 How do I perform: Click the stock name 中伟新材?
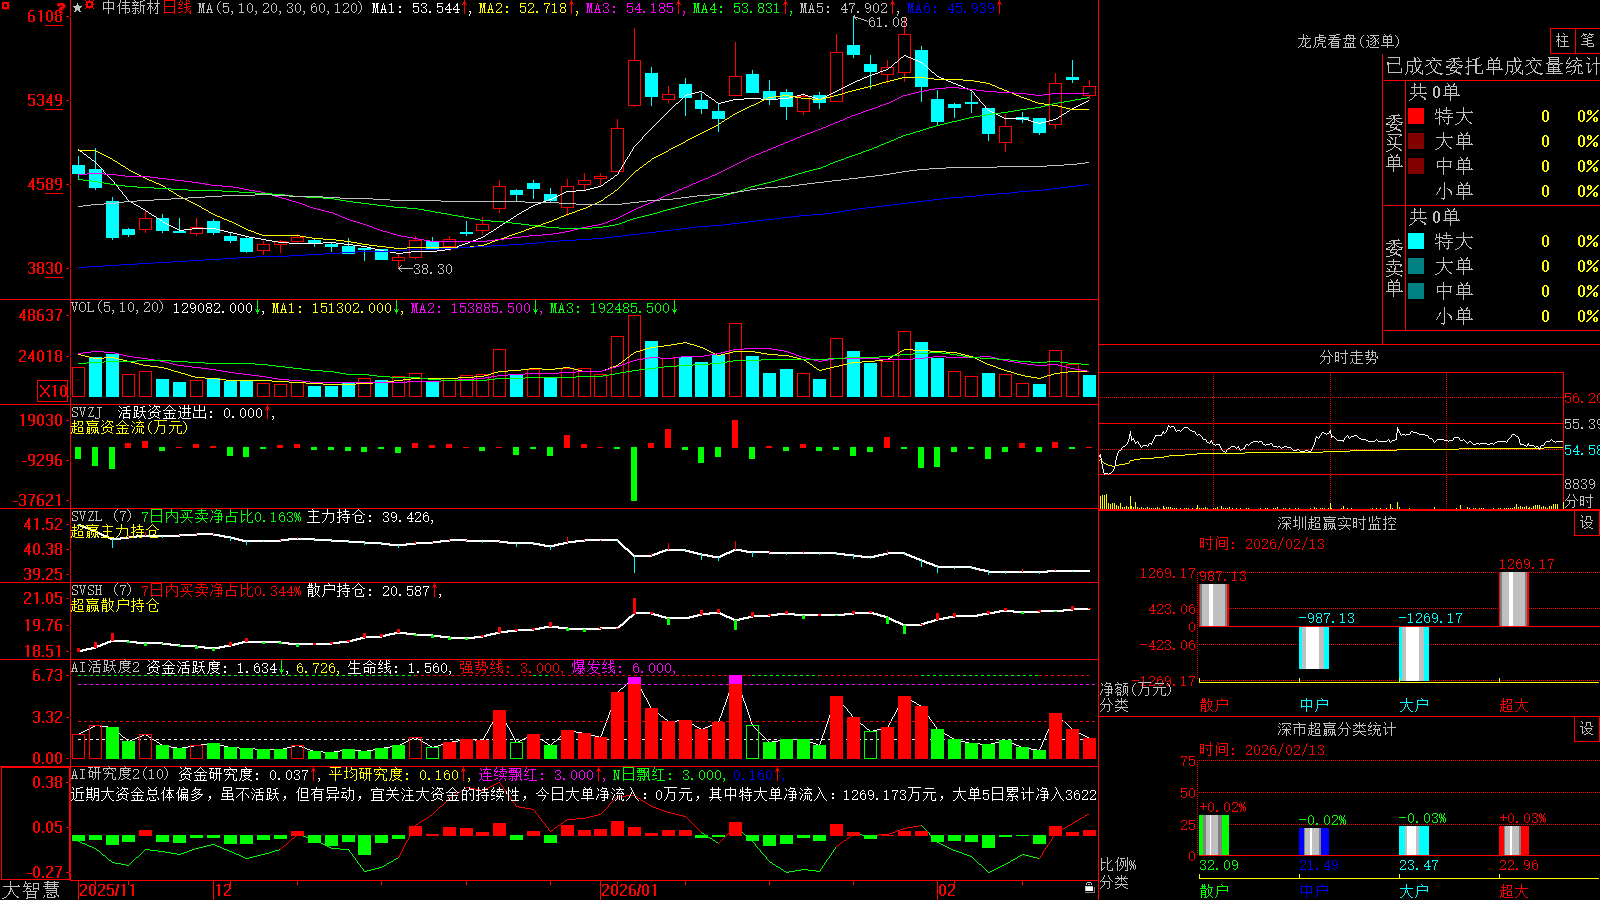tap(131, 8)
